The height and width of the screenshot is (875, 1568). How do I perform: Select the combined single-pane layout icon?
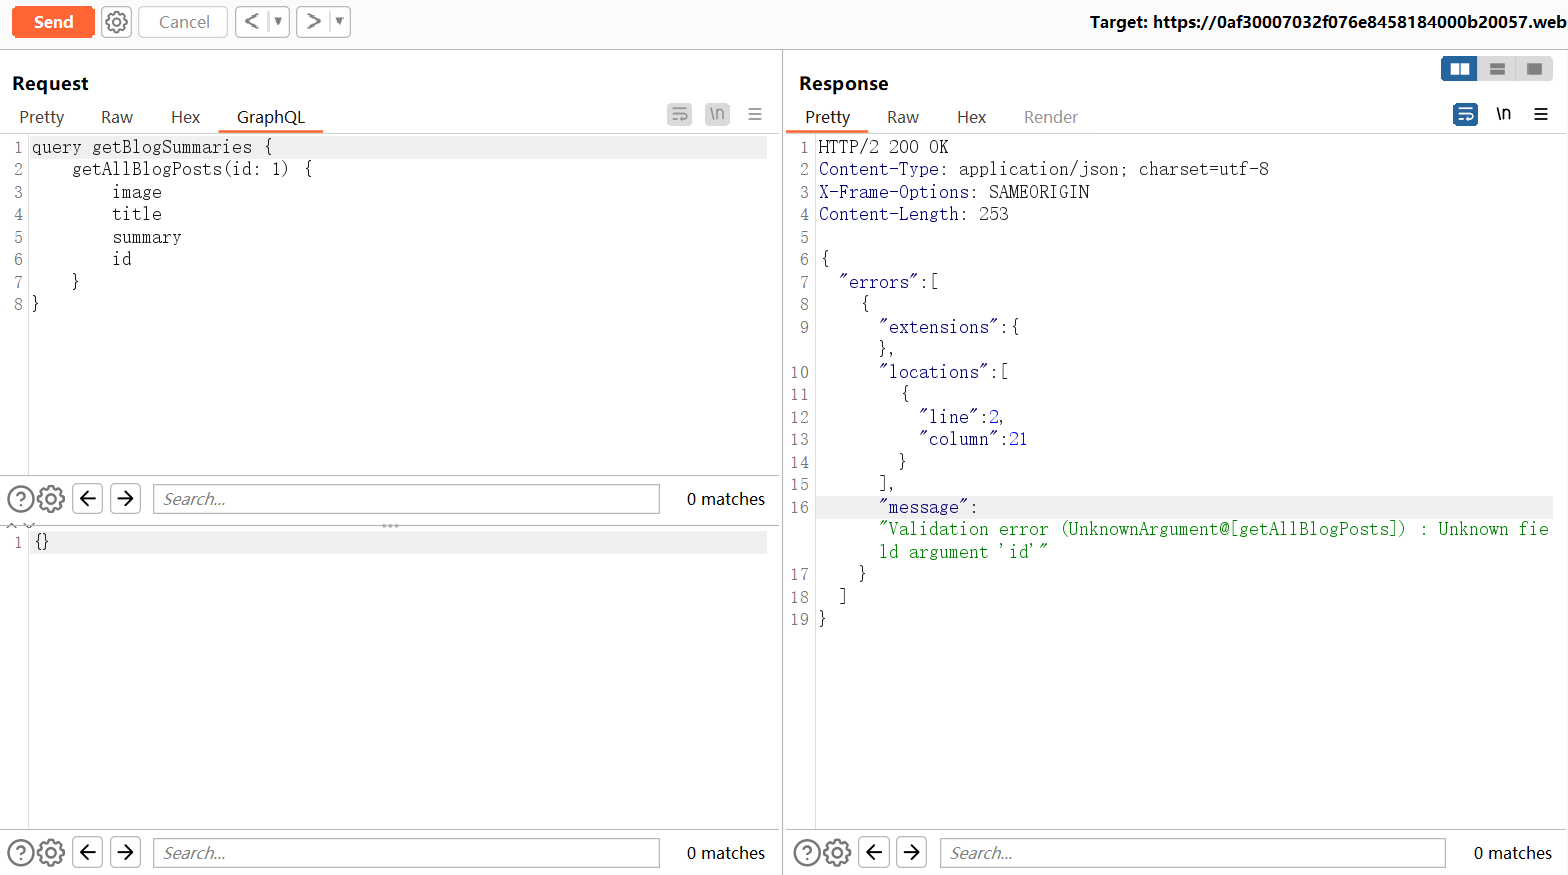click(1534, 69)
